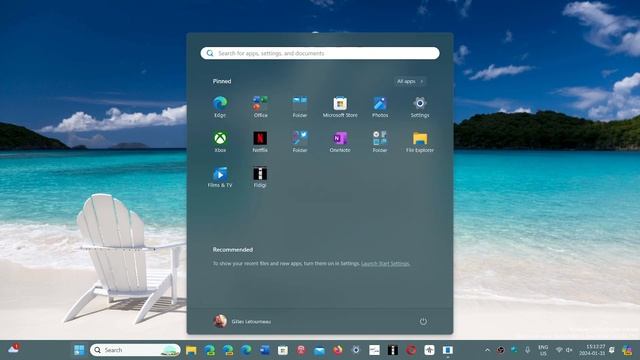Screen dimensions: 640x360
Task: Show hidden system tray icons
Action: pyautogui.click(x=487, y=350)
